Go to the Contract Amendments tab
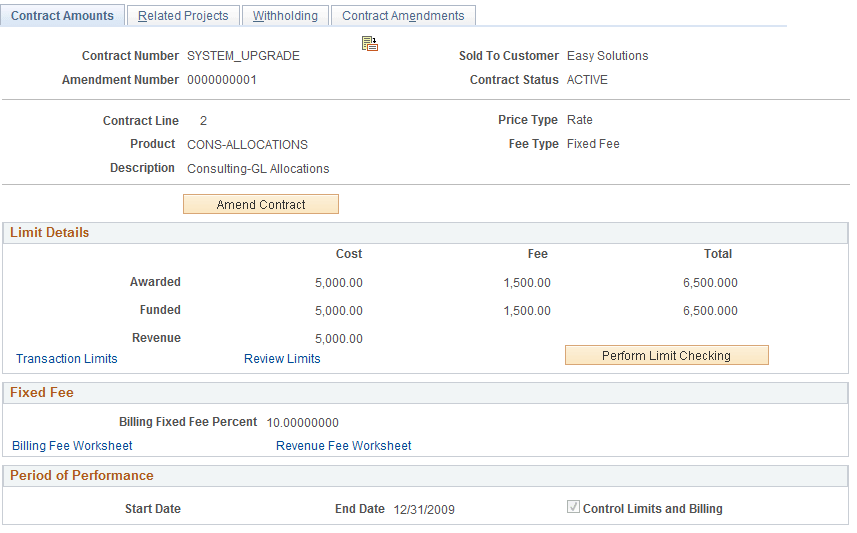The image size is (857, 533). coord(403,16)
